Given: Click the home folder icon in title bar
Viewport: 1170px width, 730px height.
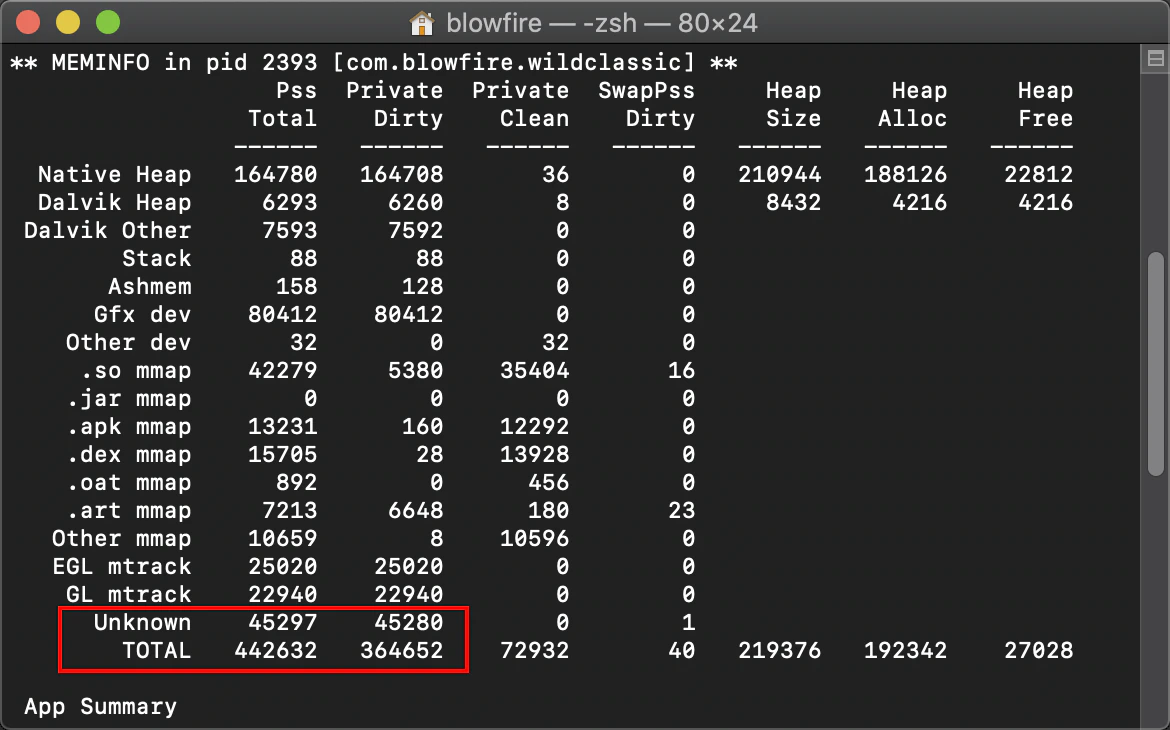Looking at the screenshot, I should pyautogui.click(x=422, y=23).
